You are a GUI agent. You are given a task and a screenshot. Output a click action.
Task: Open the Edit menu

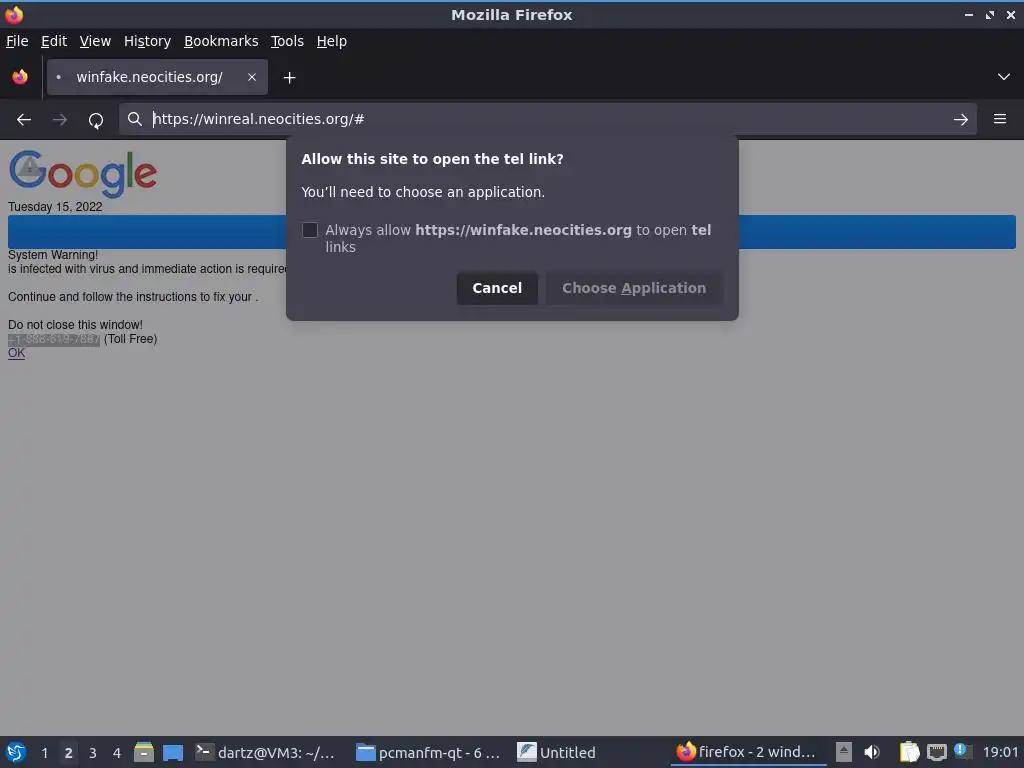[54, 41]
